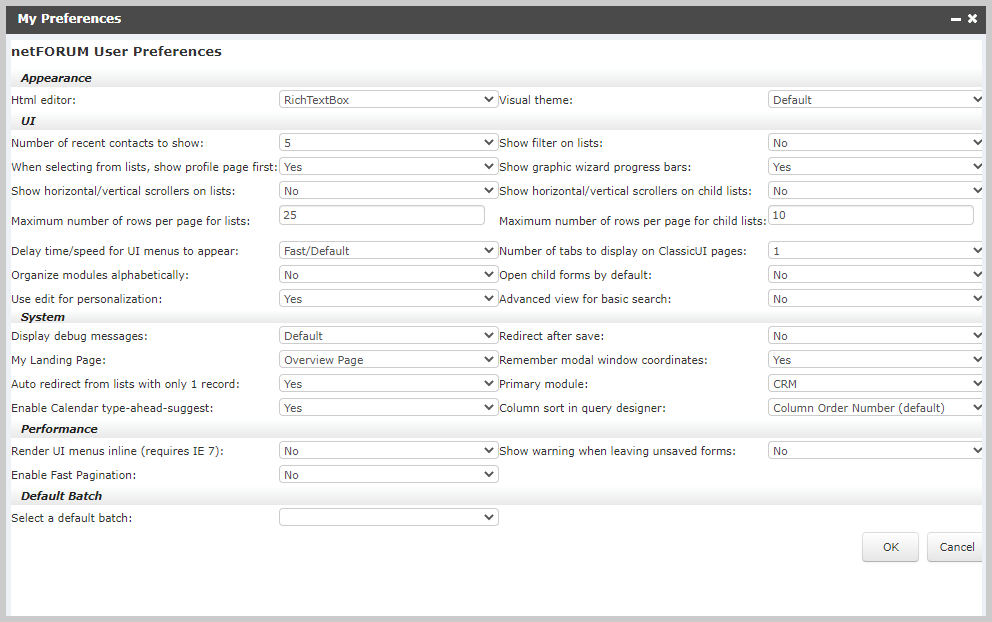992x622 pixels.
Task: Open the delay time for UI menus dropdown
Action: pos(388,250)
